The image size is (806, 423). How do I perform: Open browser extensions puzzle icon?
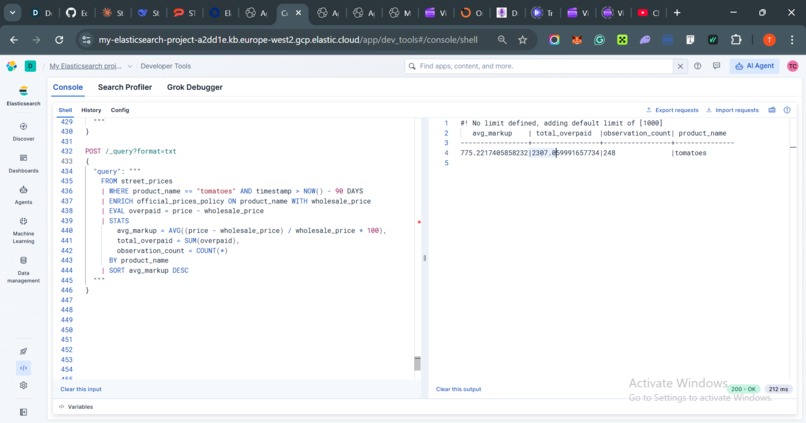736,40
